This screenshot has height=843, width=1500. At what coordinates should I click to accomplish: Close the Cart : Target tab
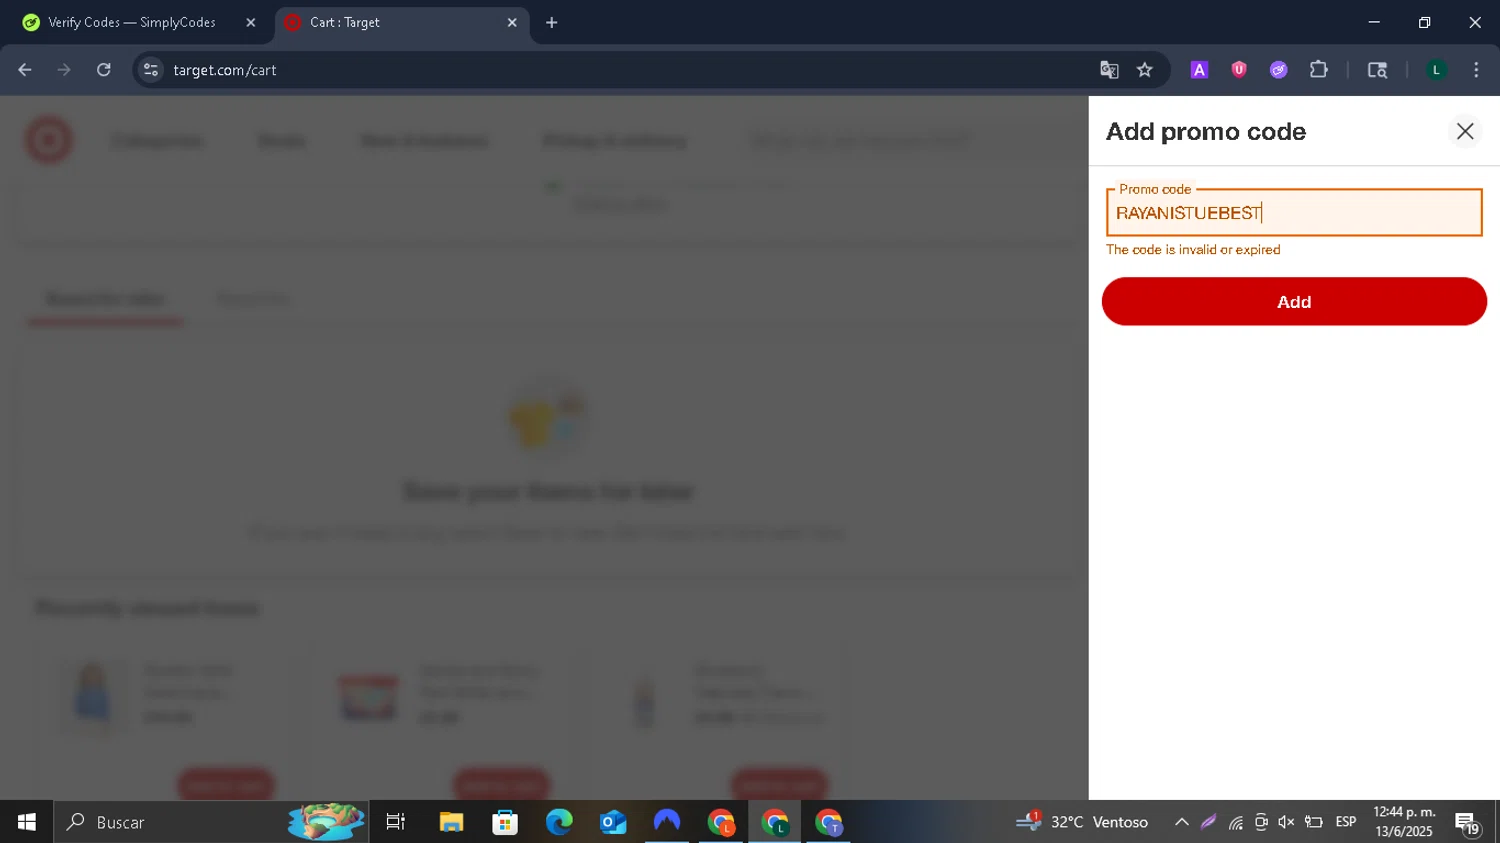coord(512,22)
